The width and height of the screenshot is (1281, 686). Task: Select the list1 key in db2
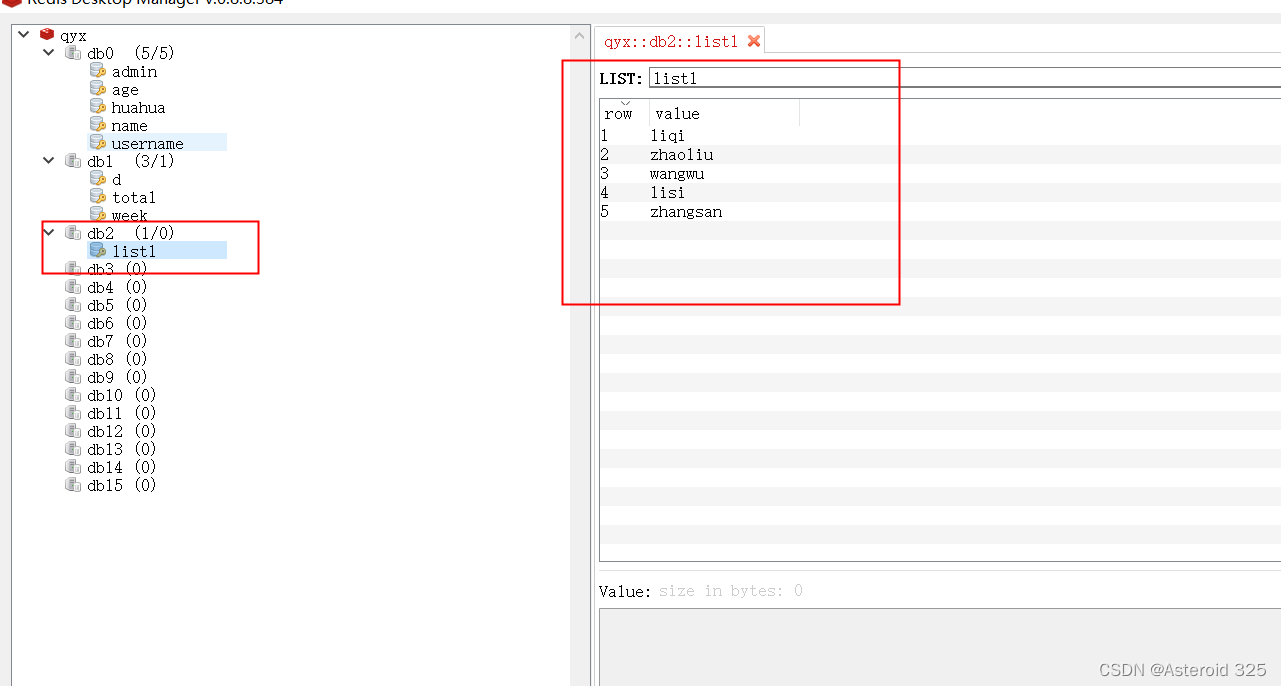click(x=134, y=251)
